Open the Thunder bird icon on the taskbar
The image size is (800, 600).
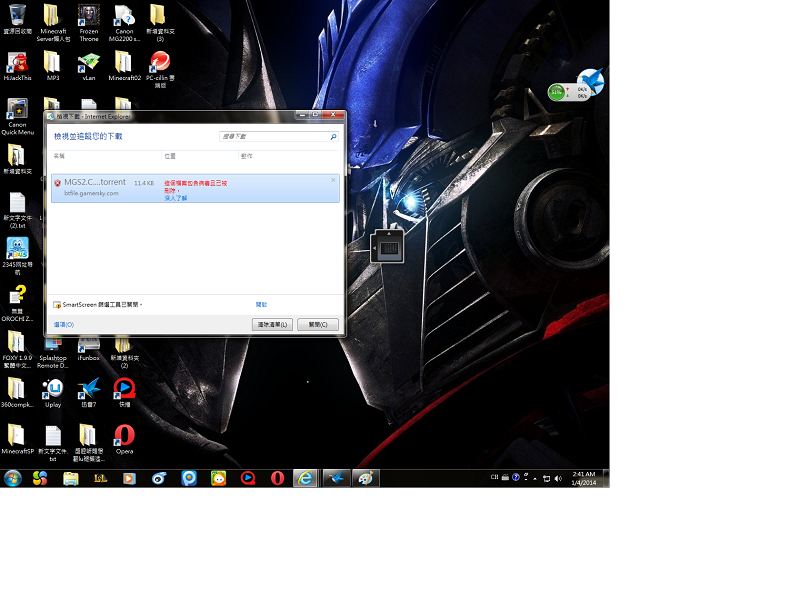point(336,479)
